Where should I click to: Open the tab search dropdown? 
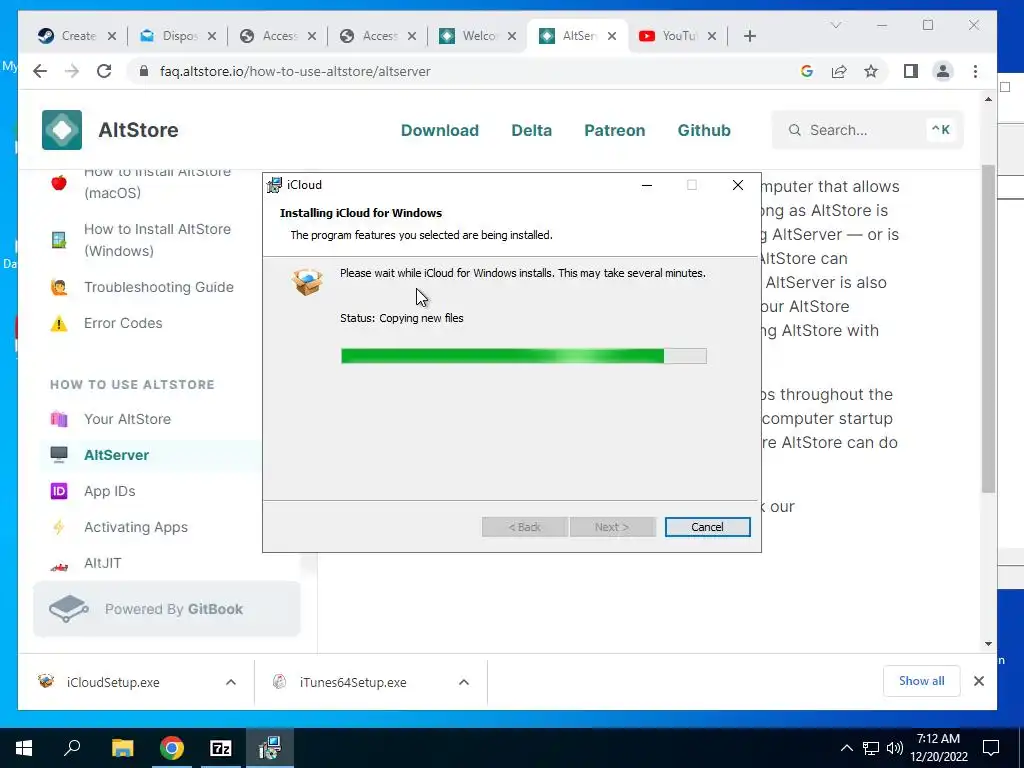coord(836,25)
